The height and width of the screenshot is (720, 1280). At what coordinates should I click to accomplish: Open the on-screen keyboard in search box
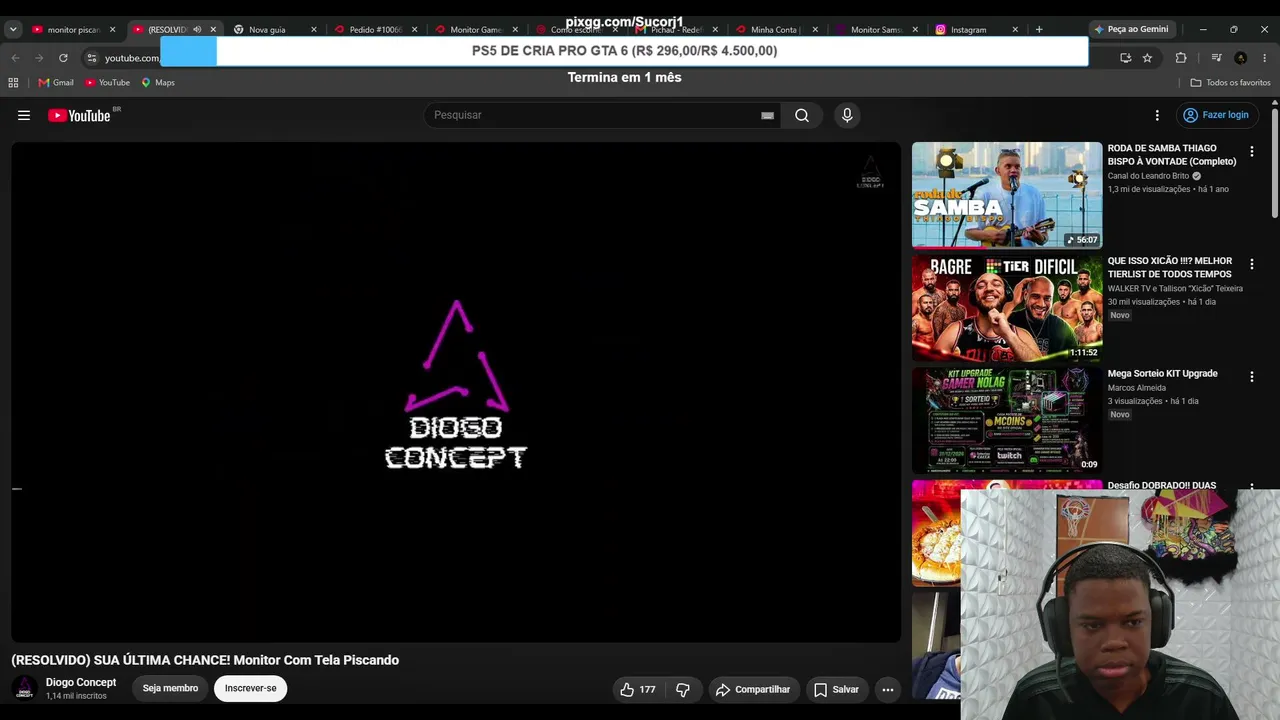pyautogui.click(x=767, y=115)
